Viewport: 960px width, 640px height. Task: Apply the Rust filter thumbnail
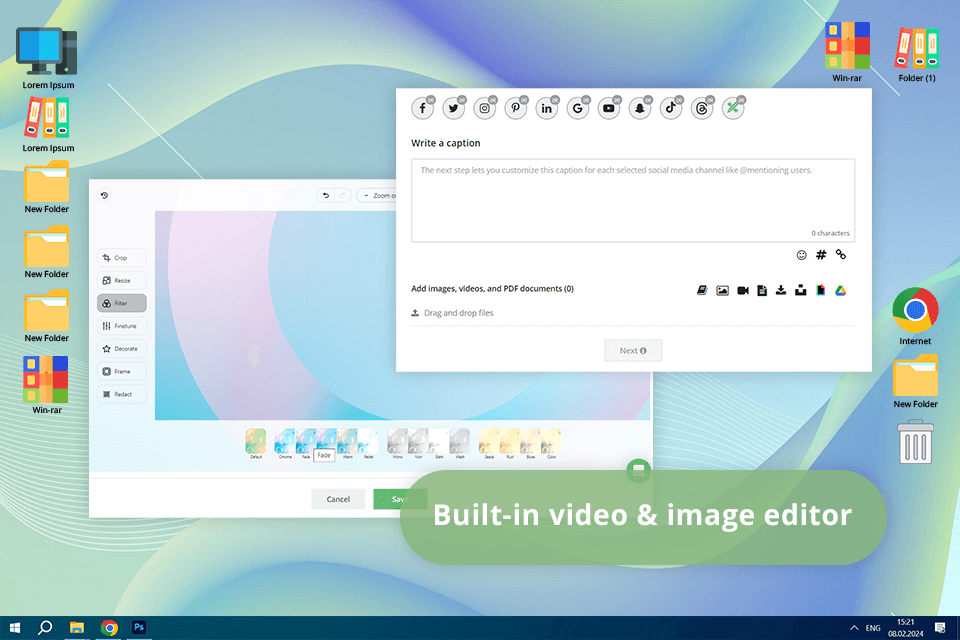pos(510,443)
